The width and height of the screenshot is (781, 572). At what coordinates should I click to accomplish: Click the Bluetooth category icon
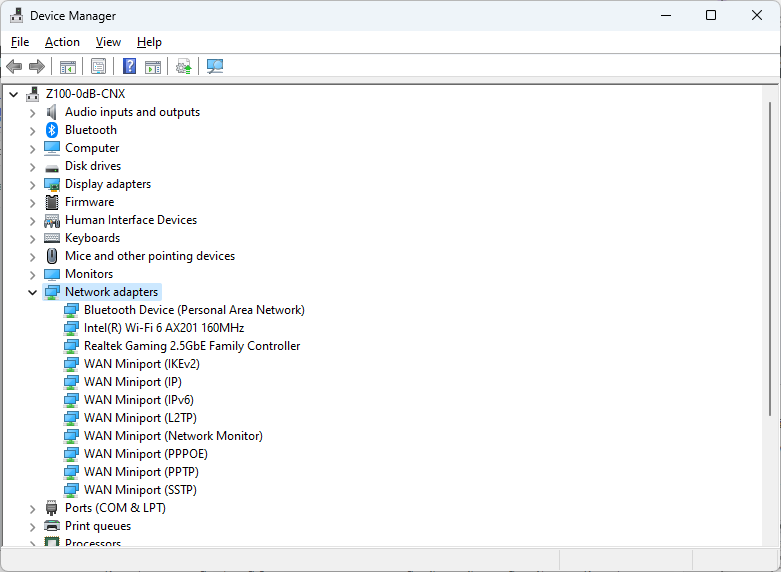pyautogui.click(x=52, y=130)
